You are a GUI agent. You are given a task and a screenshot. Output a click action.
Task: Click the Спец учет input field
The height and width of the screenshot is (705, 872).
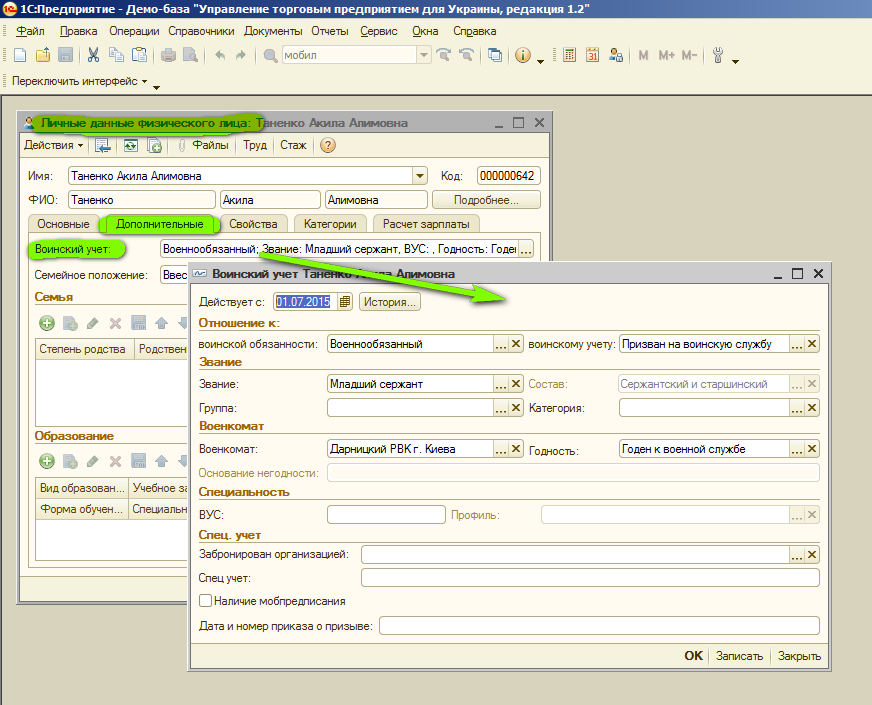590,578
